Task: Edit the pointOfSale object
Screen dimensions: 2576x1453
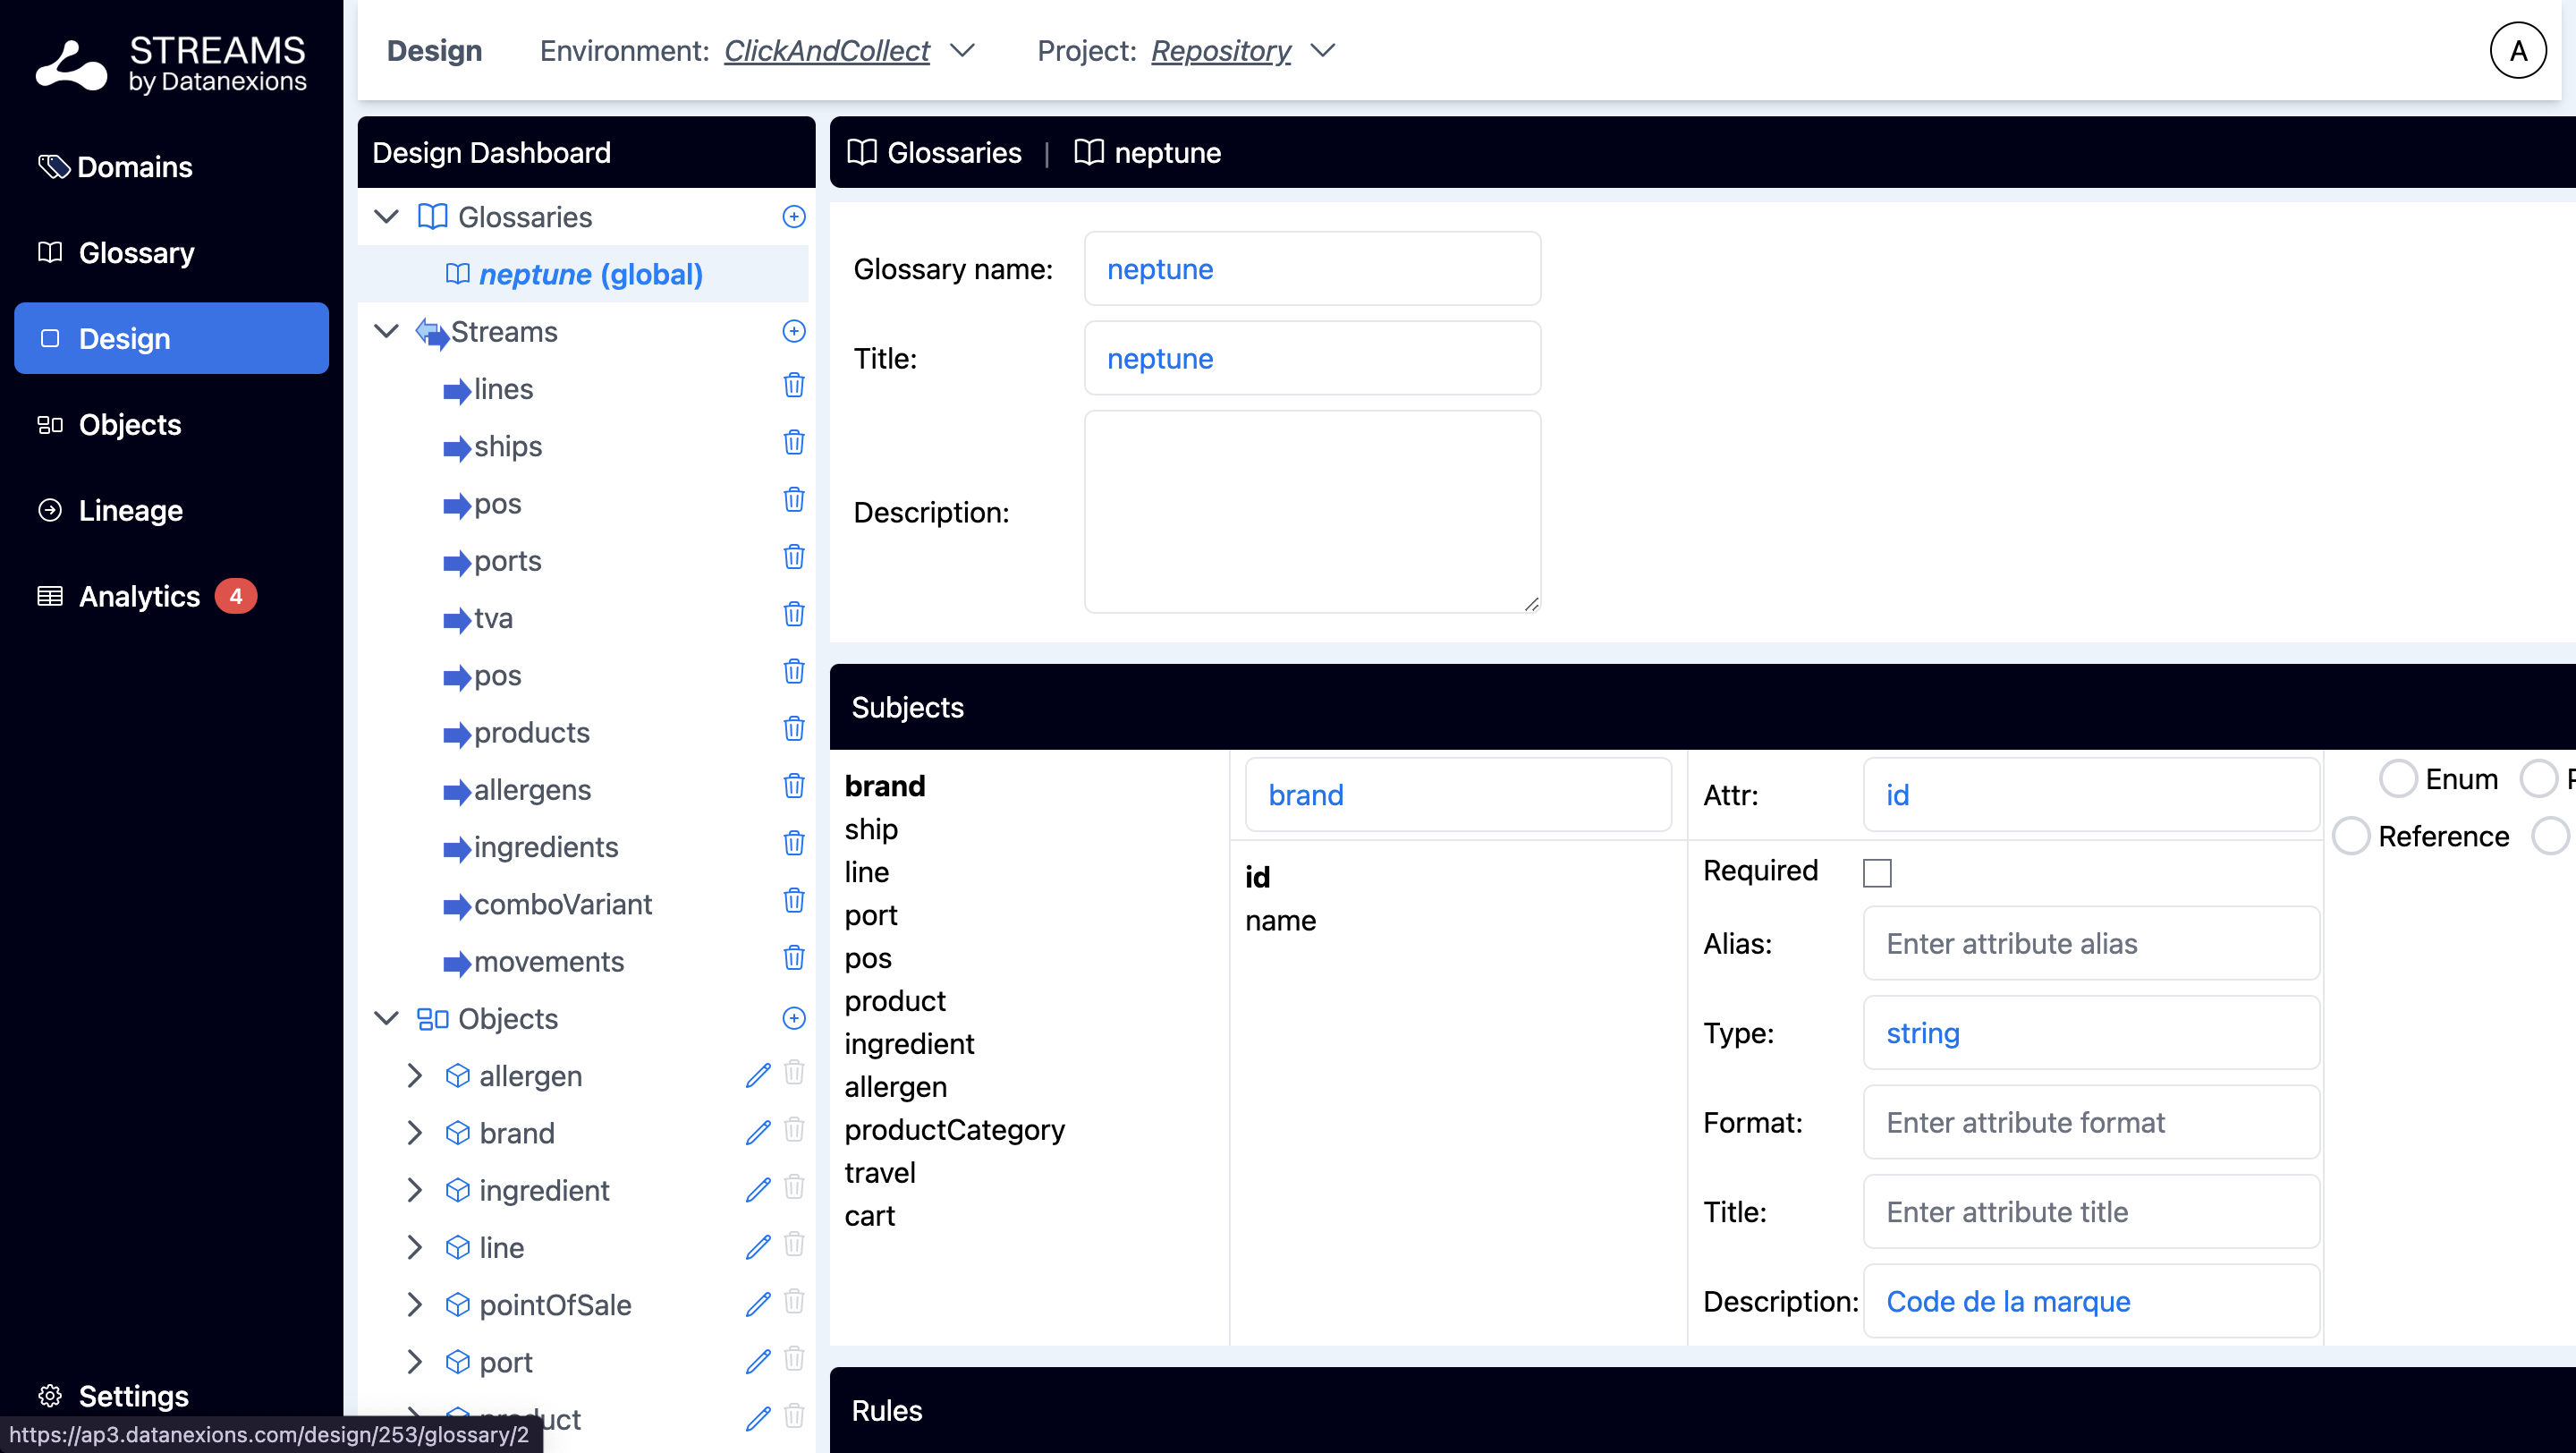Action: point(758,1304)
